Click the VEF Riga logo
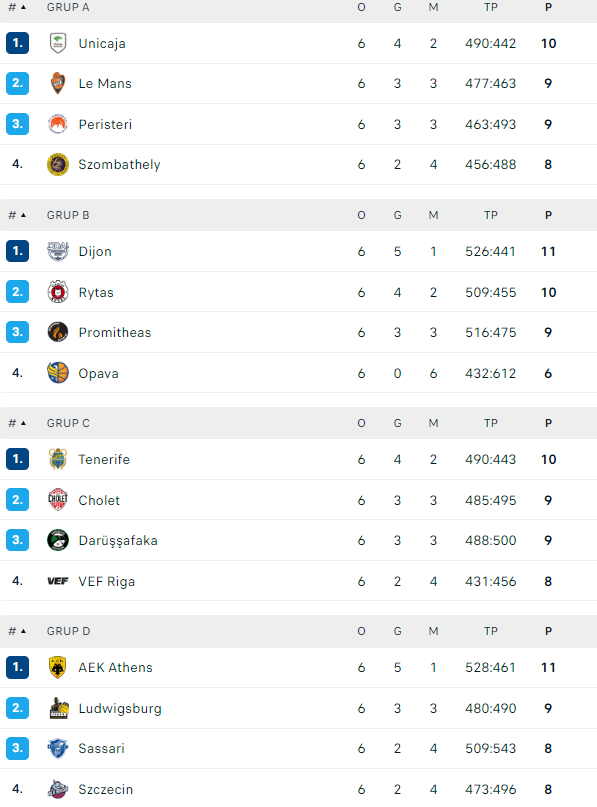Viewport: 597px width, 807px height. pos(58,581)
